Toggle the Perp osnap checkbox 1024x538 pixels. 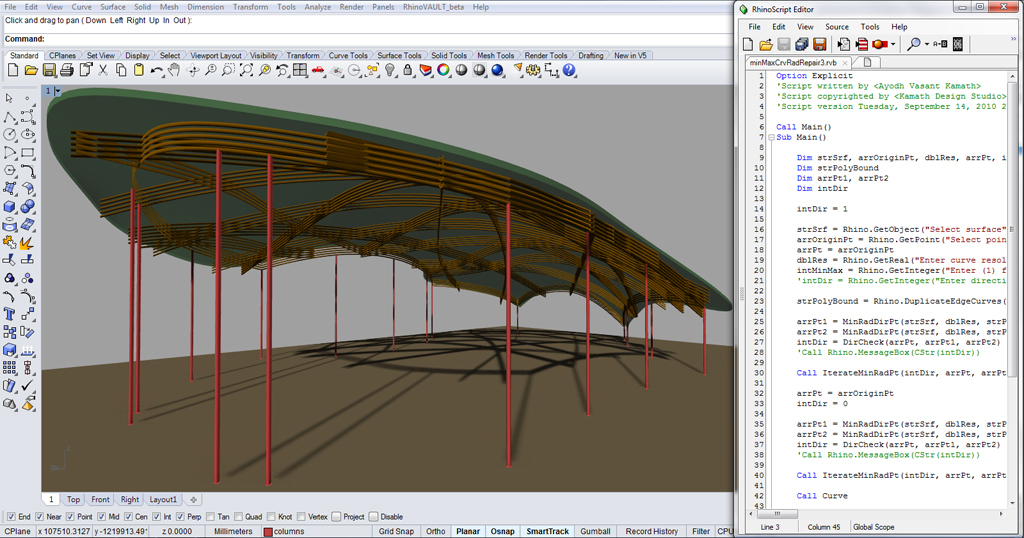point(180,516)
